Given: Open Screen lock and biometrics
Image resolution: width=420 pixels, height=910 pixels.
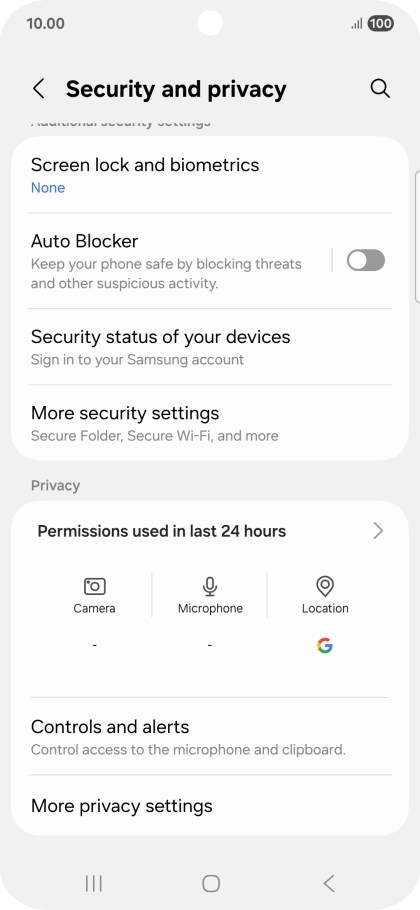Looking at the screenshot, I should 210,175.
